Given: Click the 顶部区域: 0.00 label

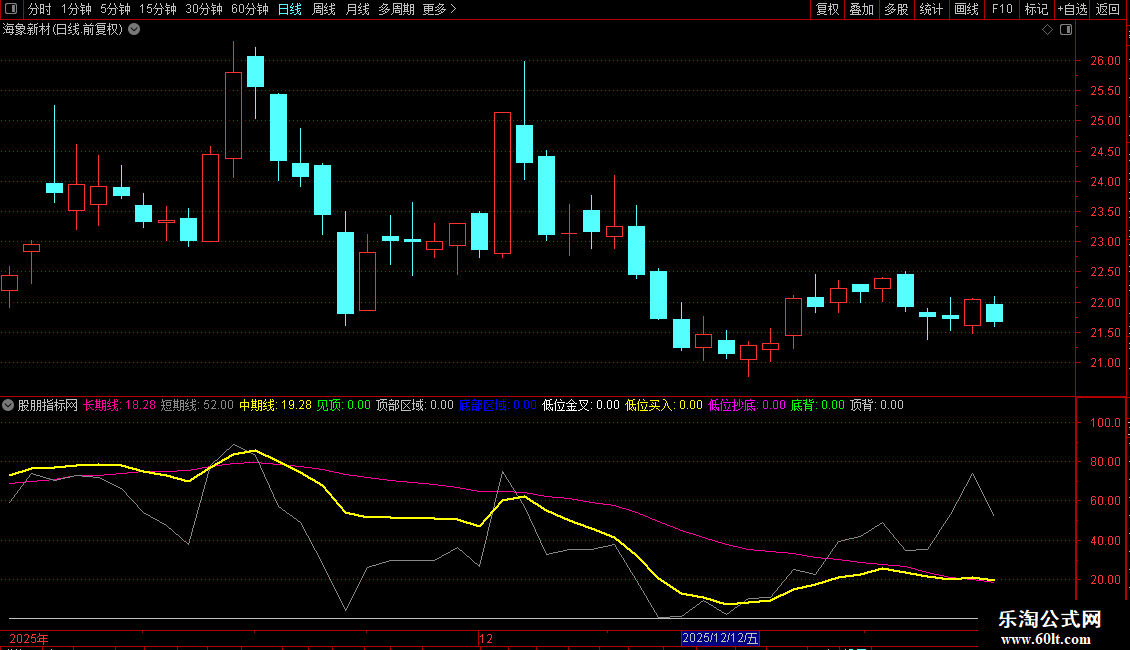Looking at the screenshot, I should [x=414, y=405].
